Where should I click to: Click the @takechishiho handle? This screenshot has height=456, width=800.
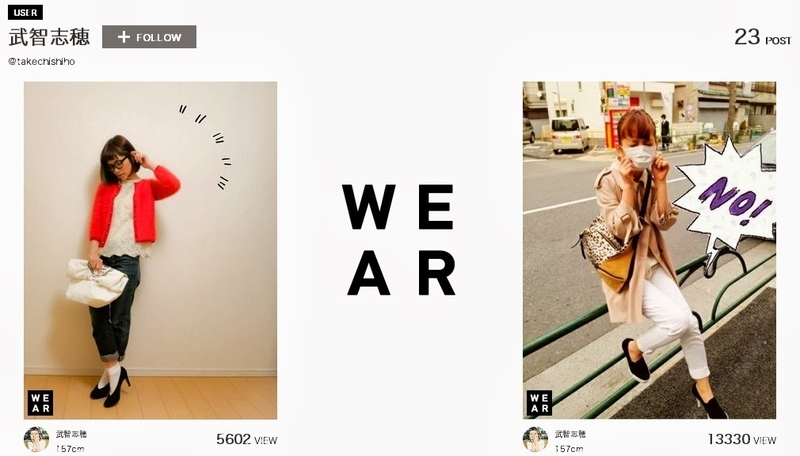tap(41, 61)
